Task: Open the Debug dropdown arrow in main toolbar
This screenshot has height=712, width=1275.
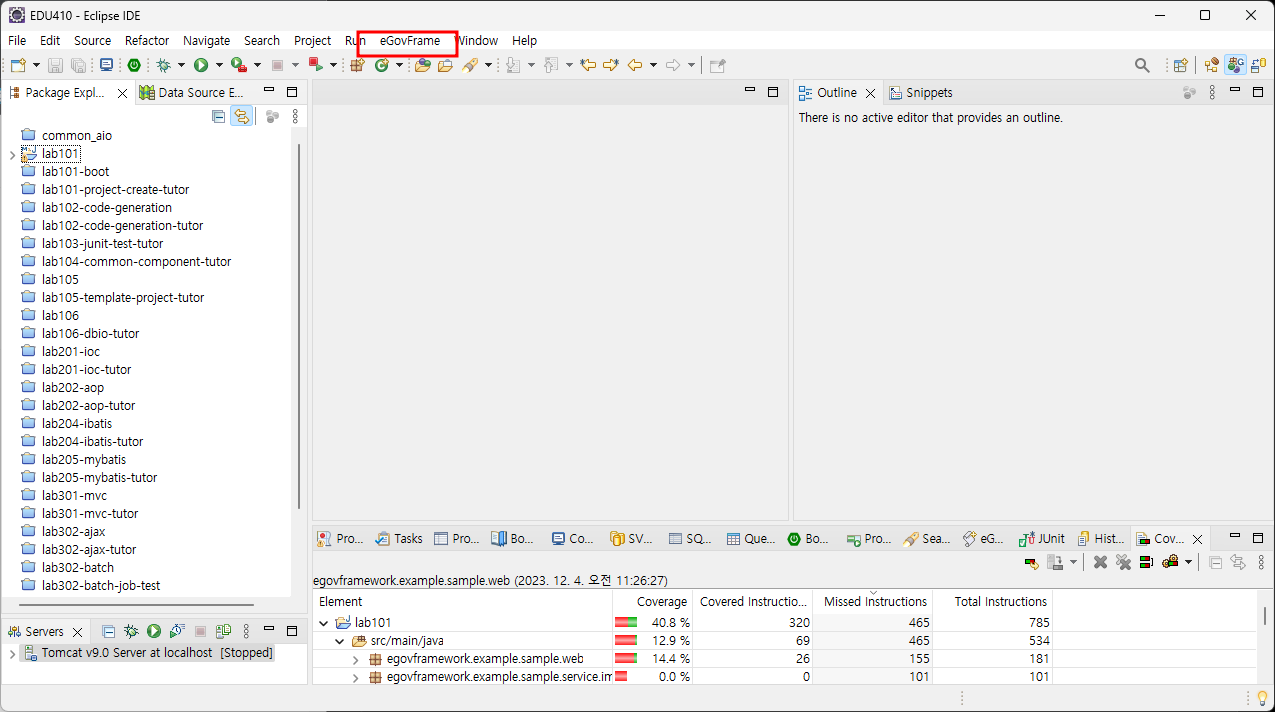Action: coord(182,65)
